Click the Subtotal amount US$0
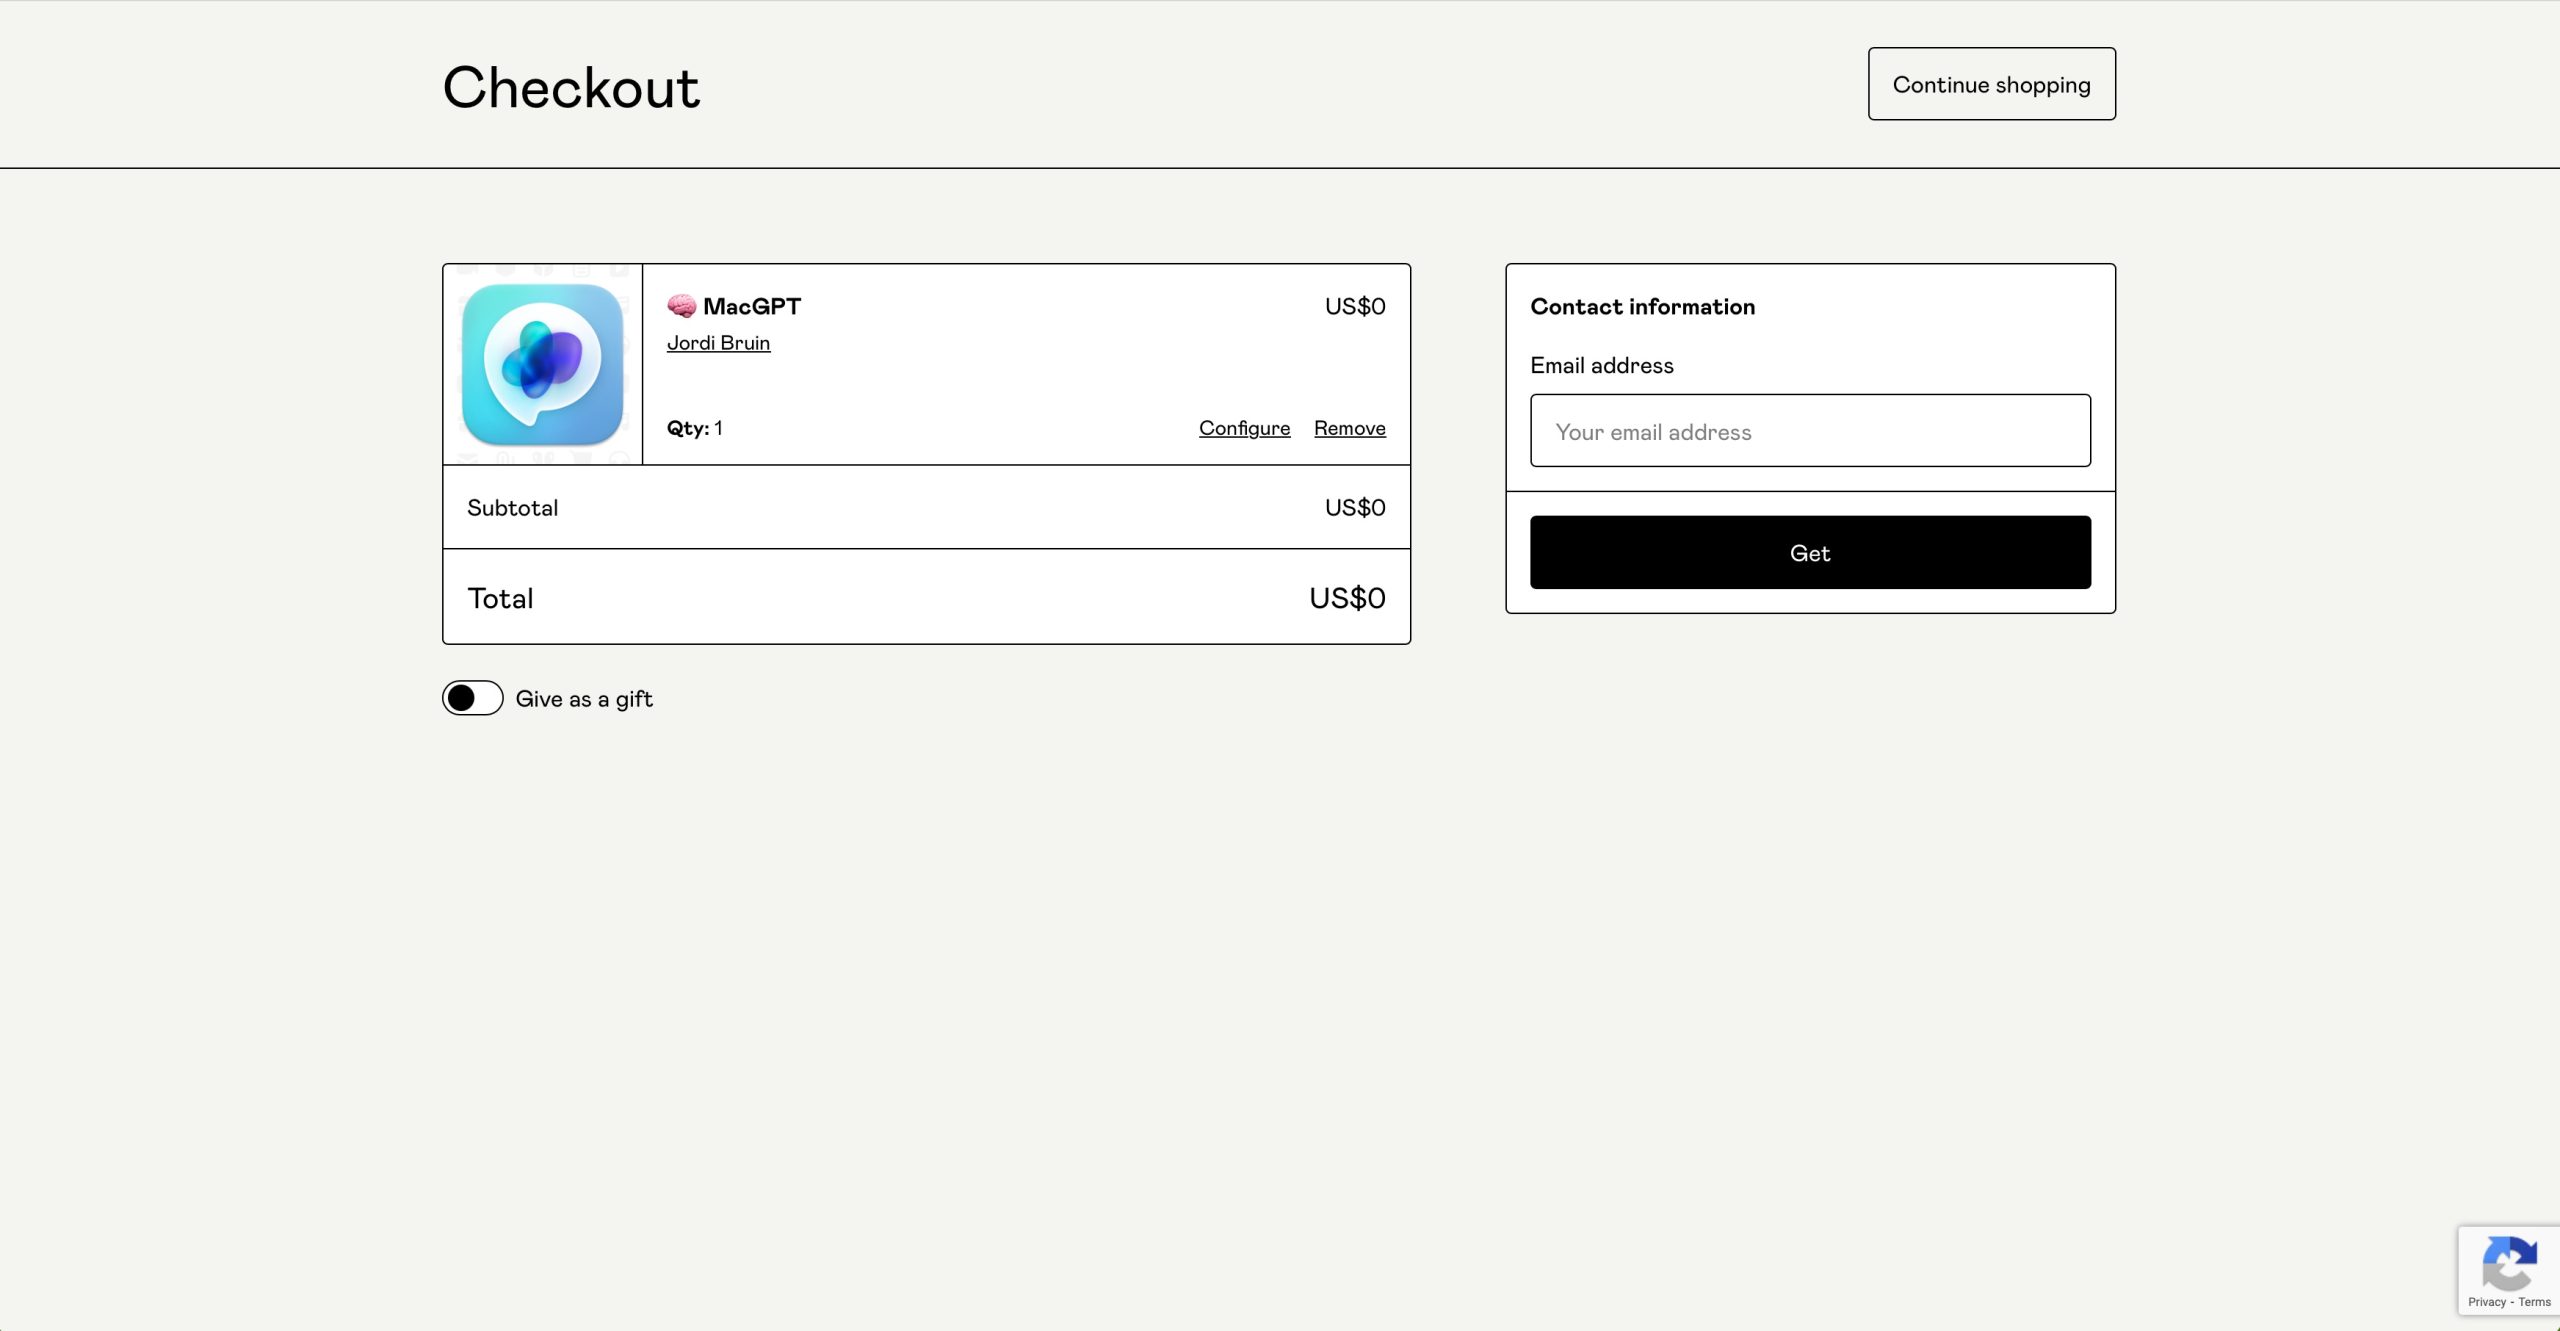 pyautogui.click(x=1354, y=508)
